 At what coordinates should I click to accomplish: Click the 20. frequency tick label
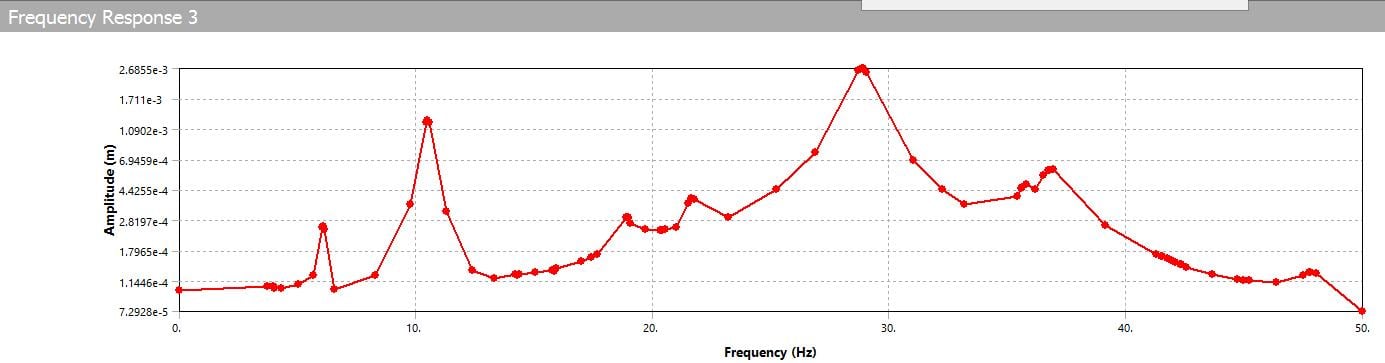[x=651, y=327]
